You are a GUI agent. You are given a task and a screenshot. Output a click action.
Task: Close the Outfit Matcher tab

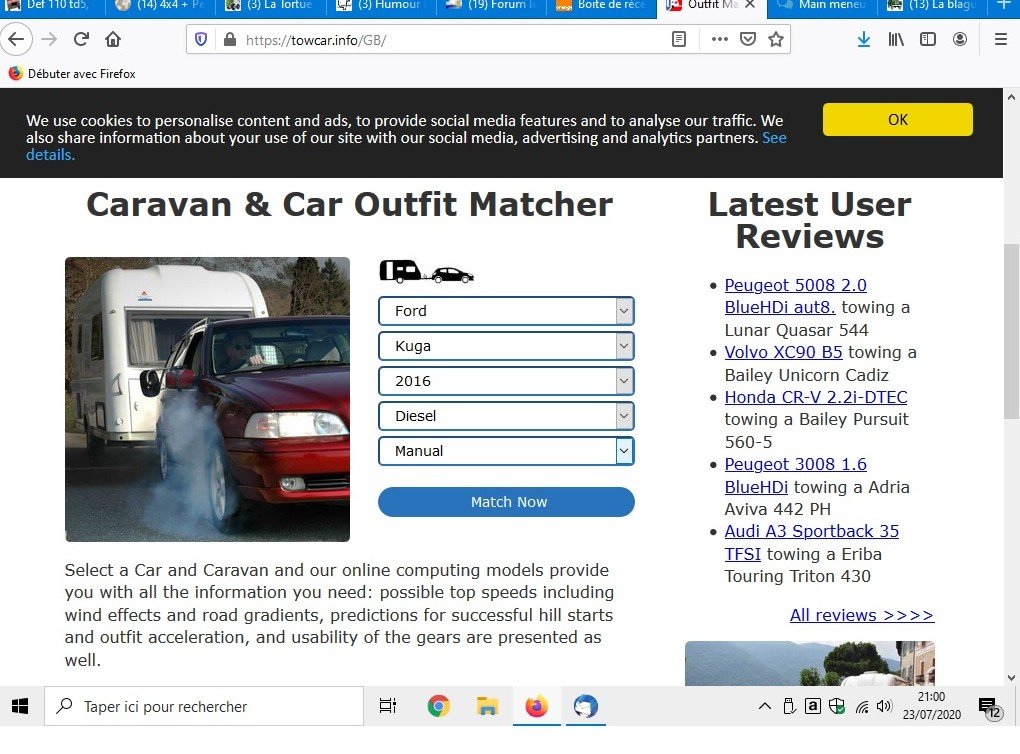tap(750, 5)
